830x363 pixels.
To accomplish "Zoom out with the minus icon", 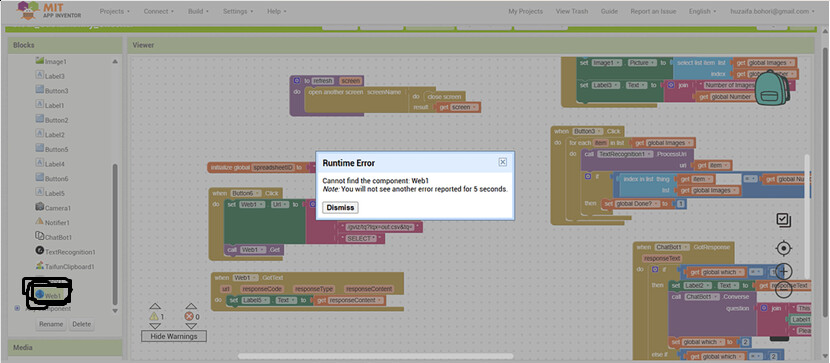I will coord(783,290).
